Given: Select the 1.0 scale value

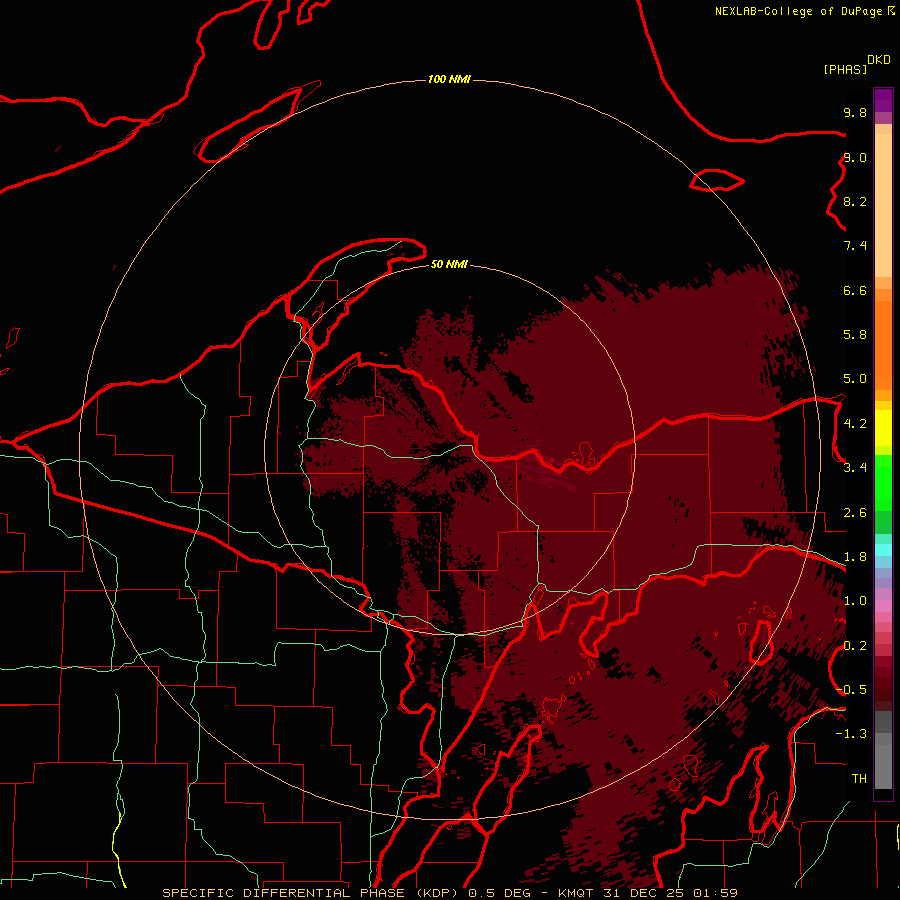Looking at the screenshot, I should (855, 601).
